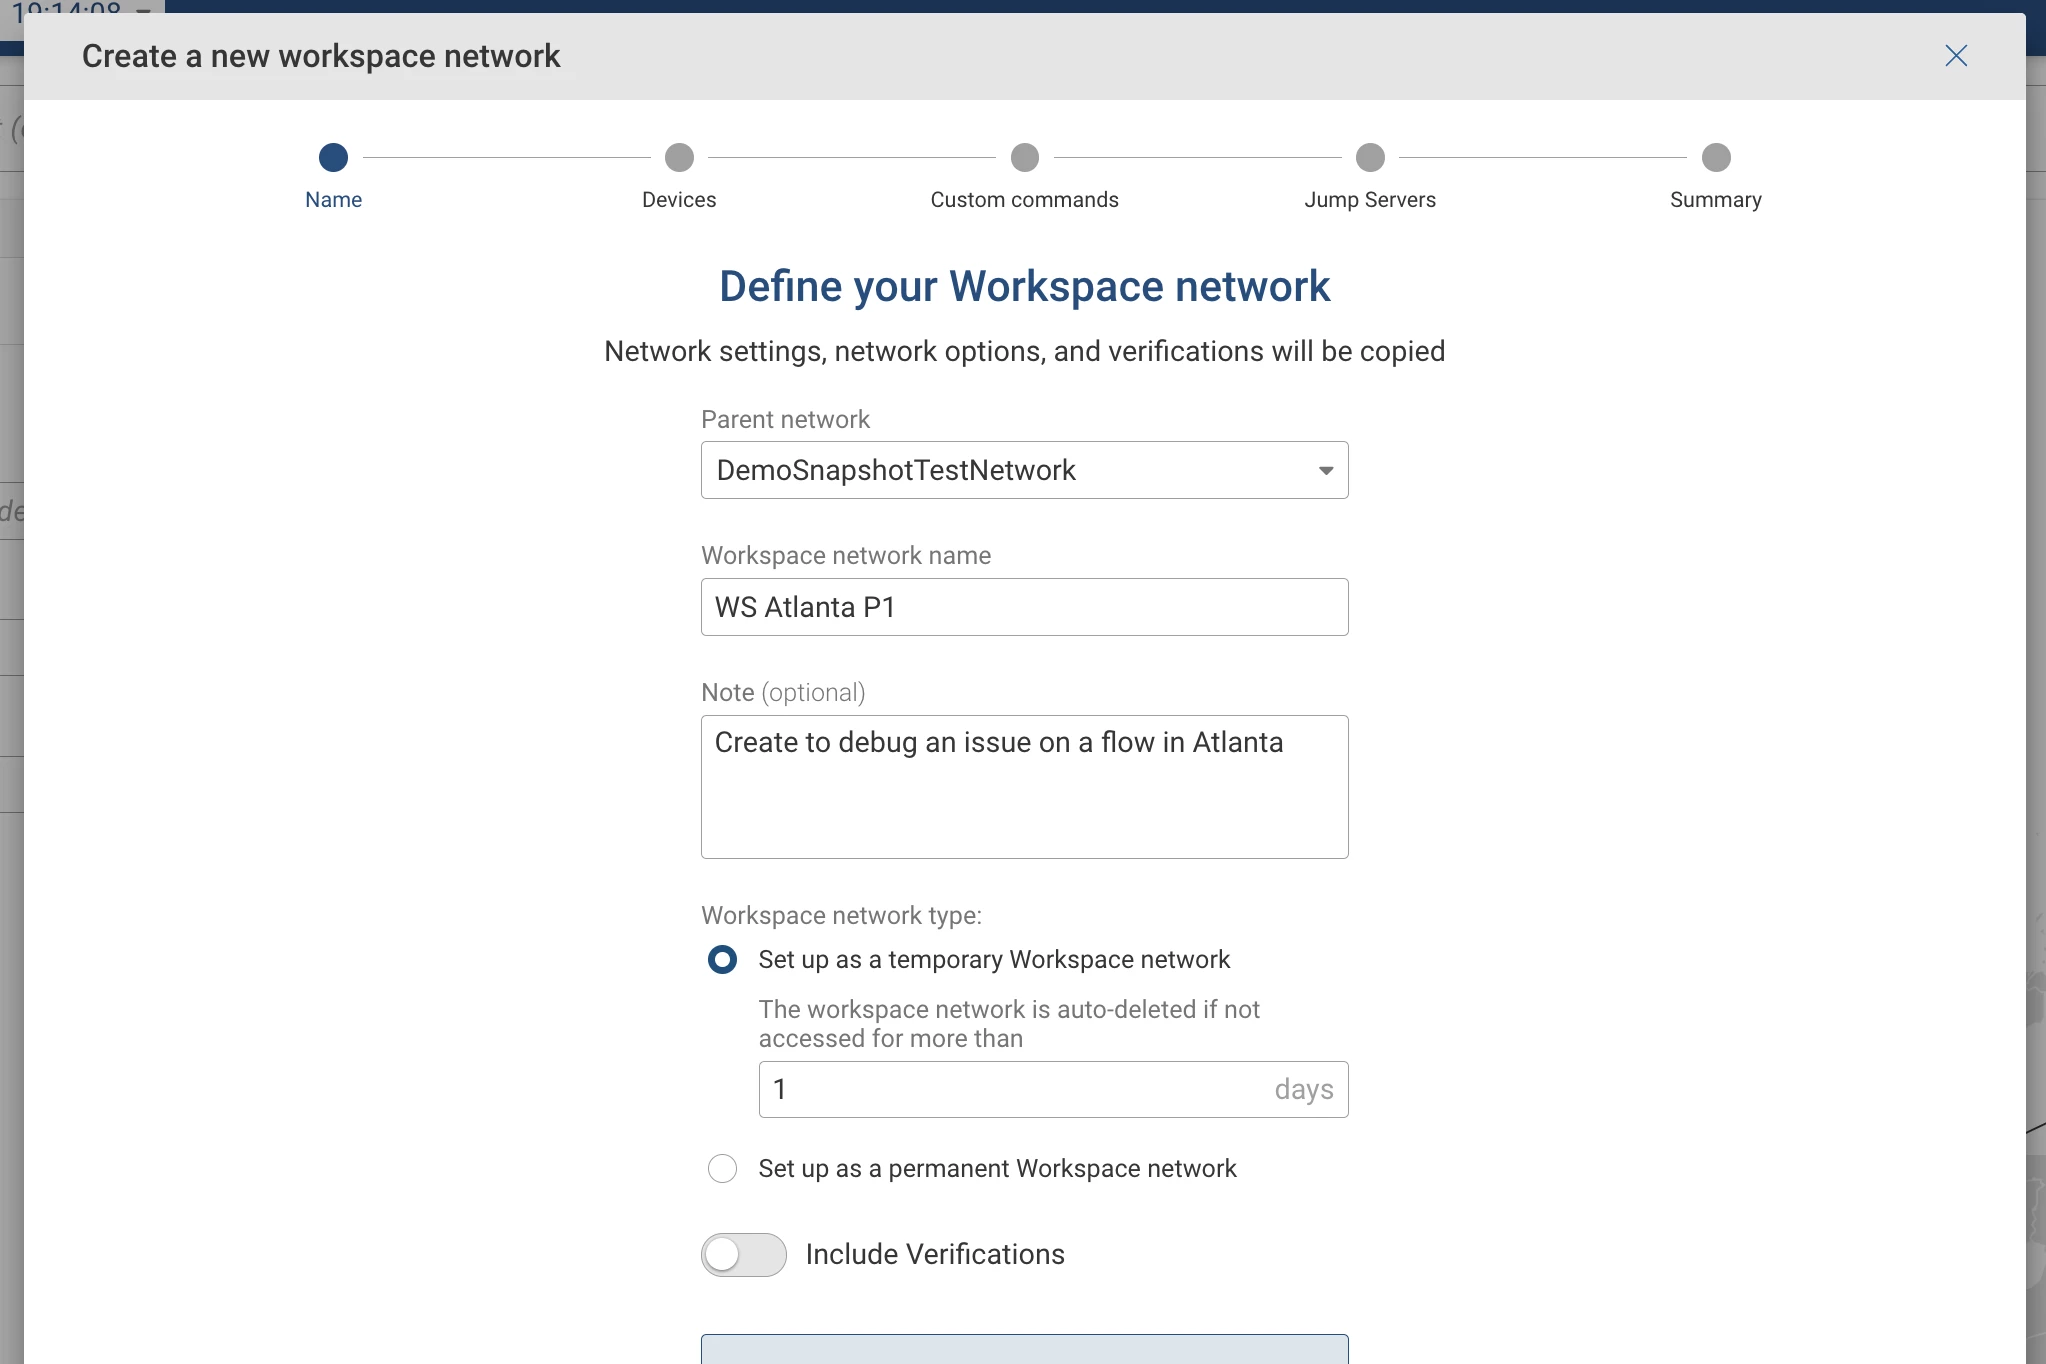Enable the Include Verifications toggle
2046x1364 pixels.
pos(743,1255)
